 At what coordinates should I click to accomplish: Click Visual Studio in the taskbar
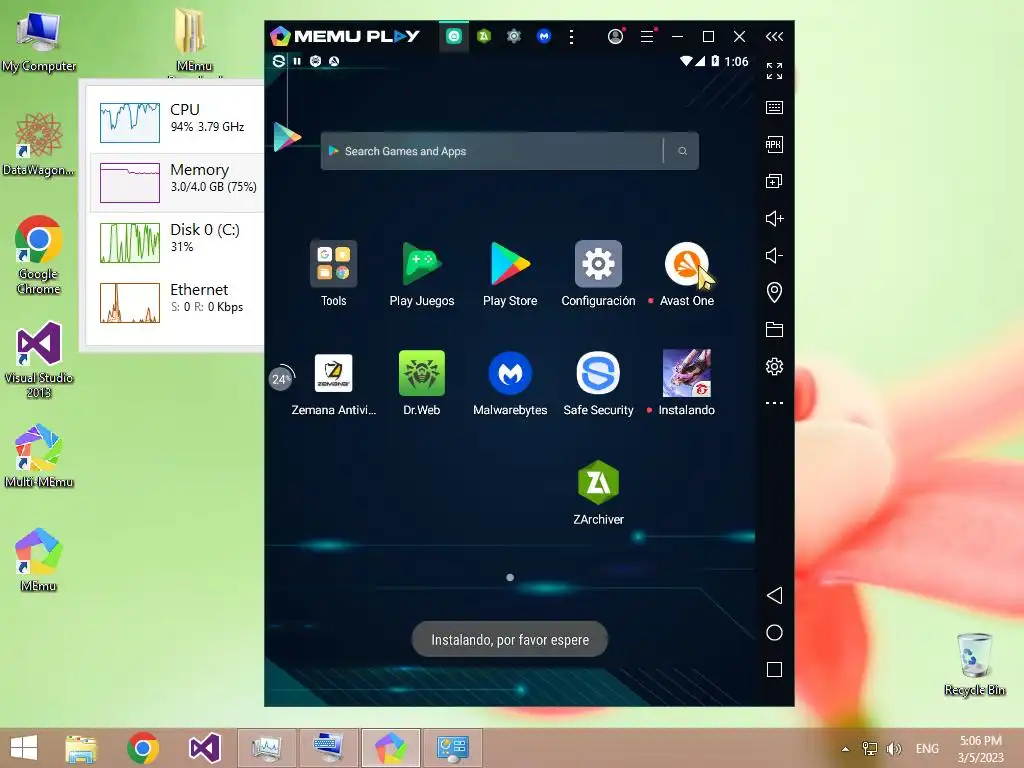[204, 748]
